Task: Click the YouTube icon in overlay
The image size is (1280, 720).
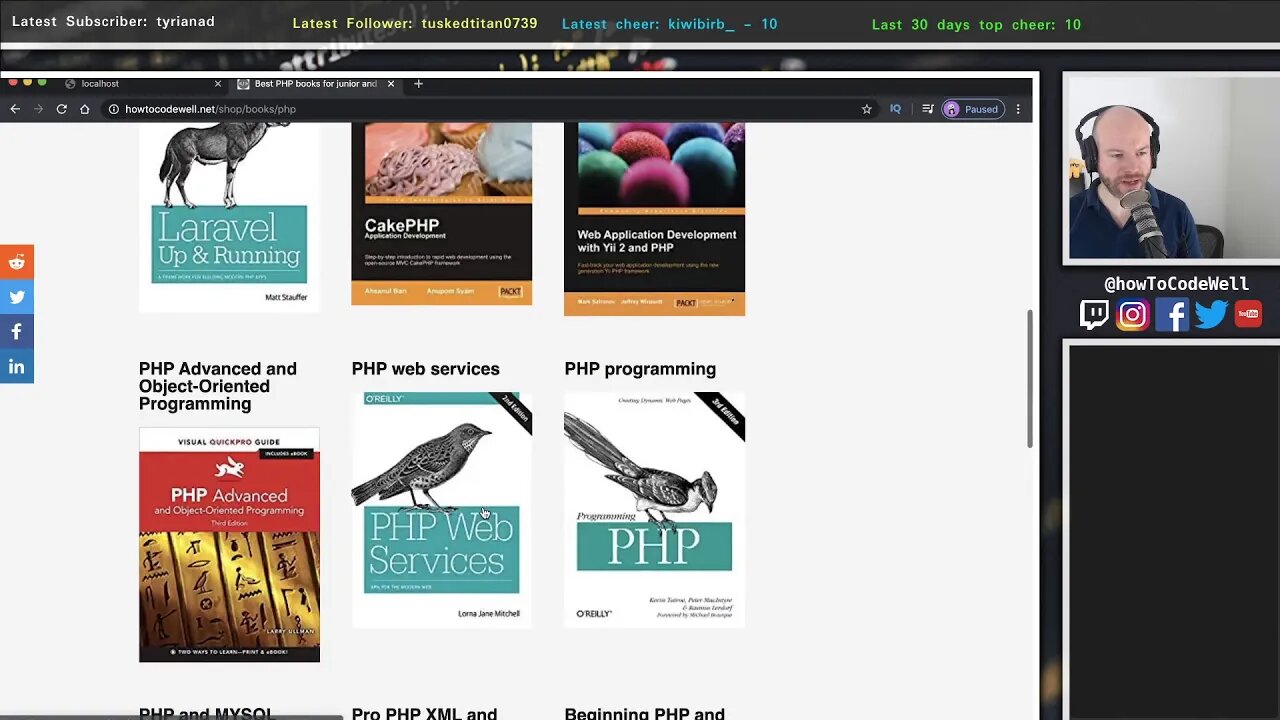Action: coord(1248,314)
